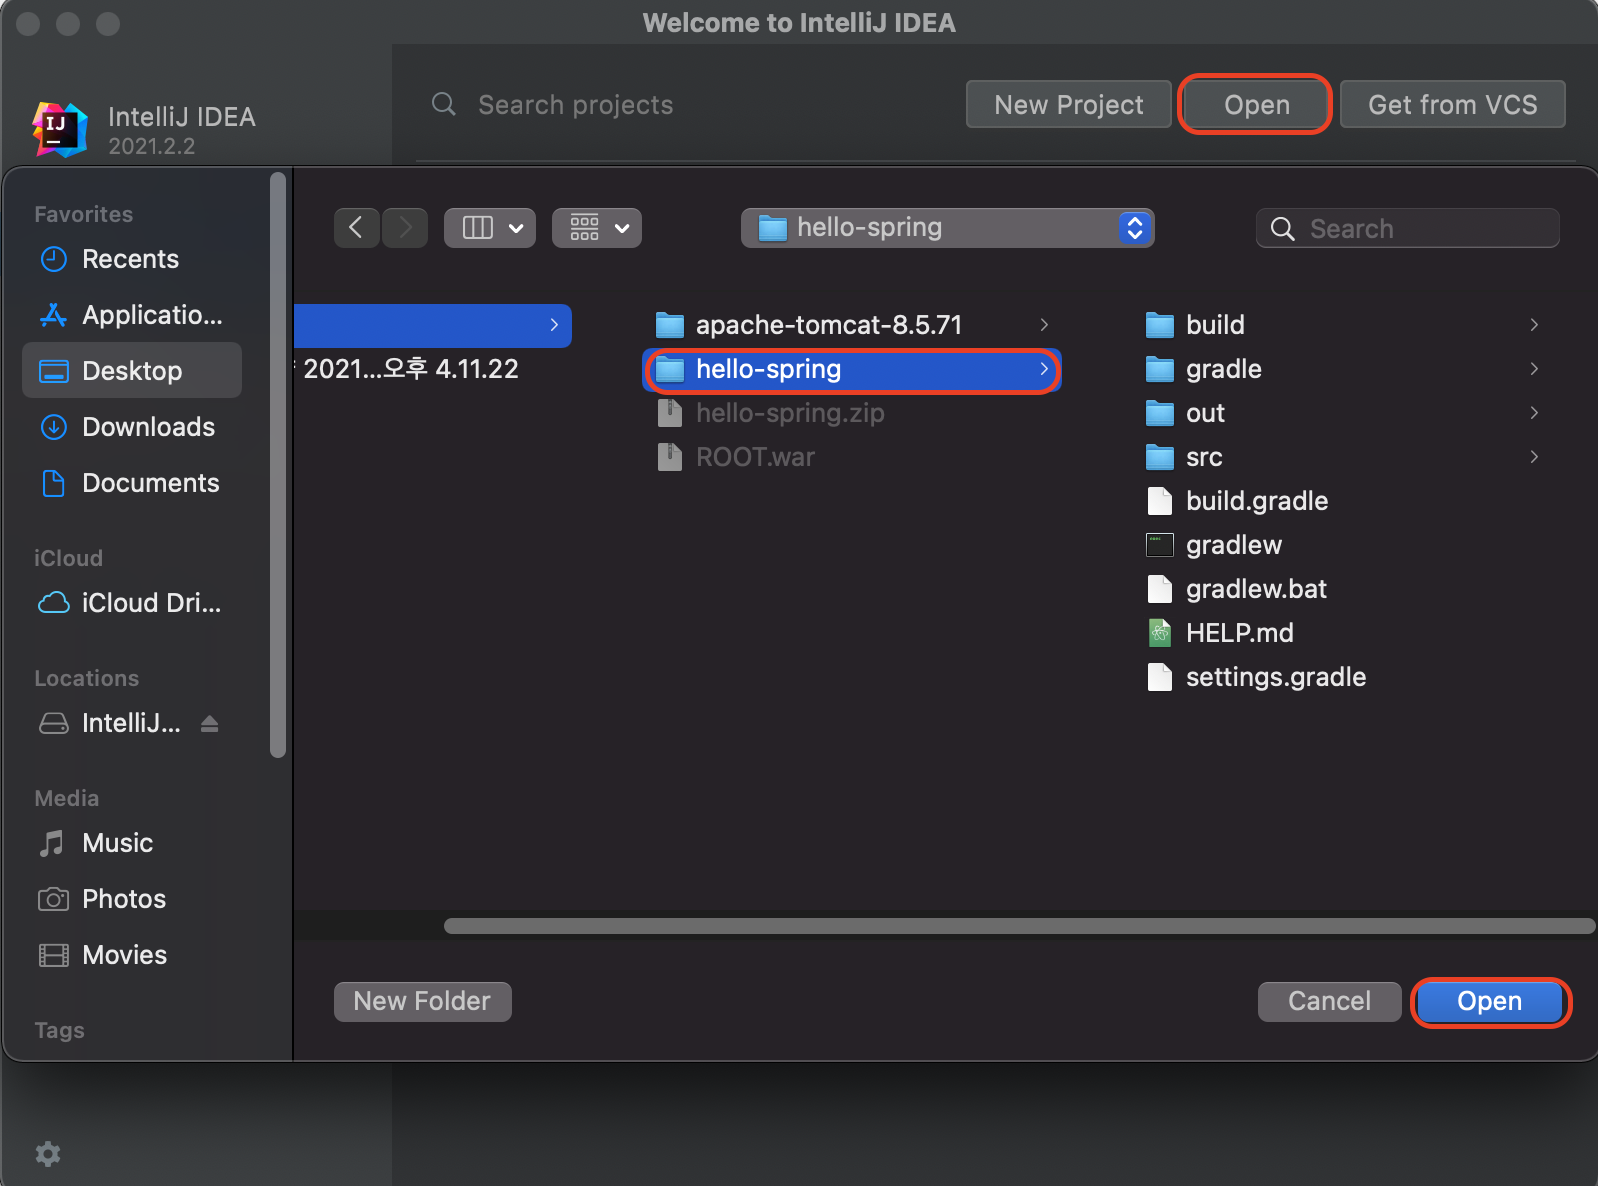
Task: Open the hello-spring path popup selector
Action: pos(947,228)
